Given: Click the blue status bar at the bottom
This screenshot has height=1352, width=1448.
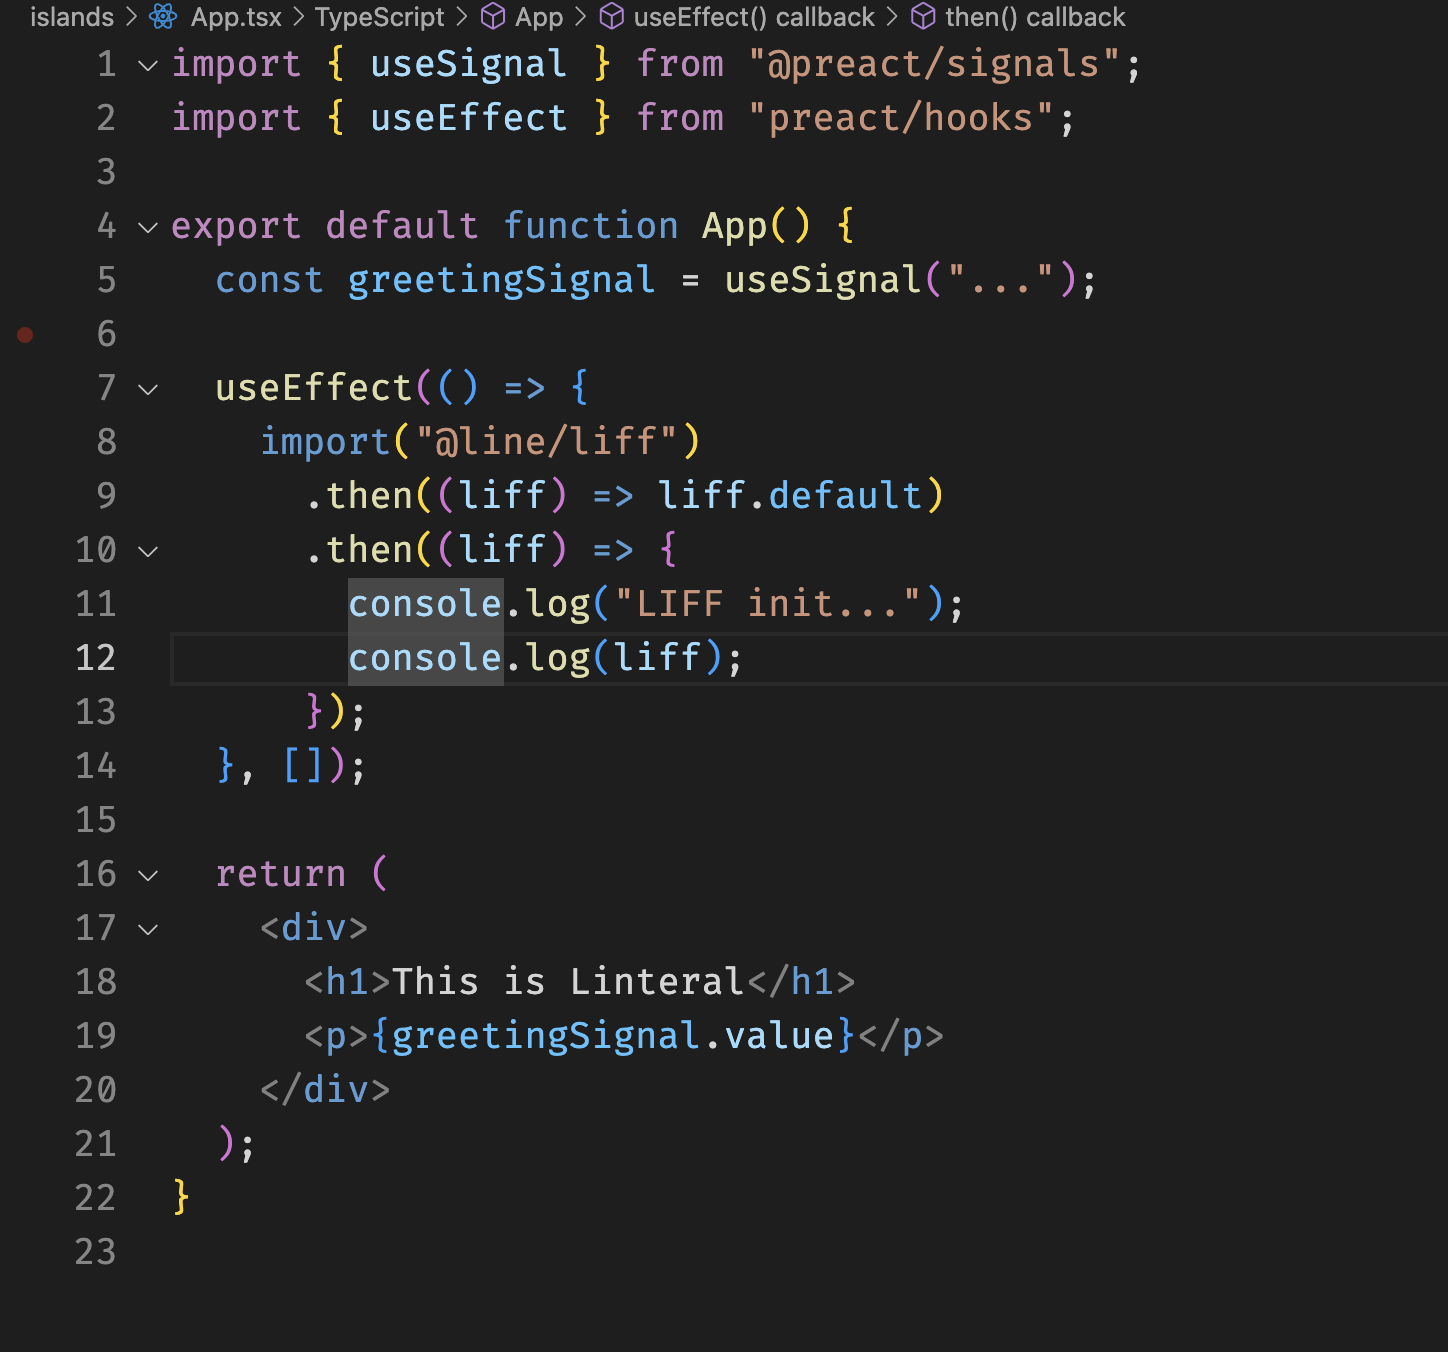Looking at the screenshot, I should tap(724, 1340).
